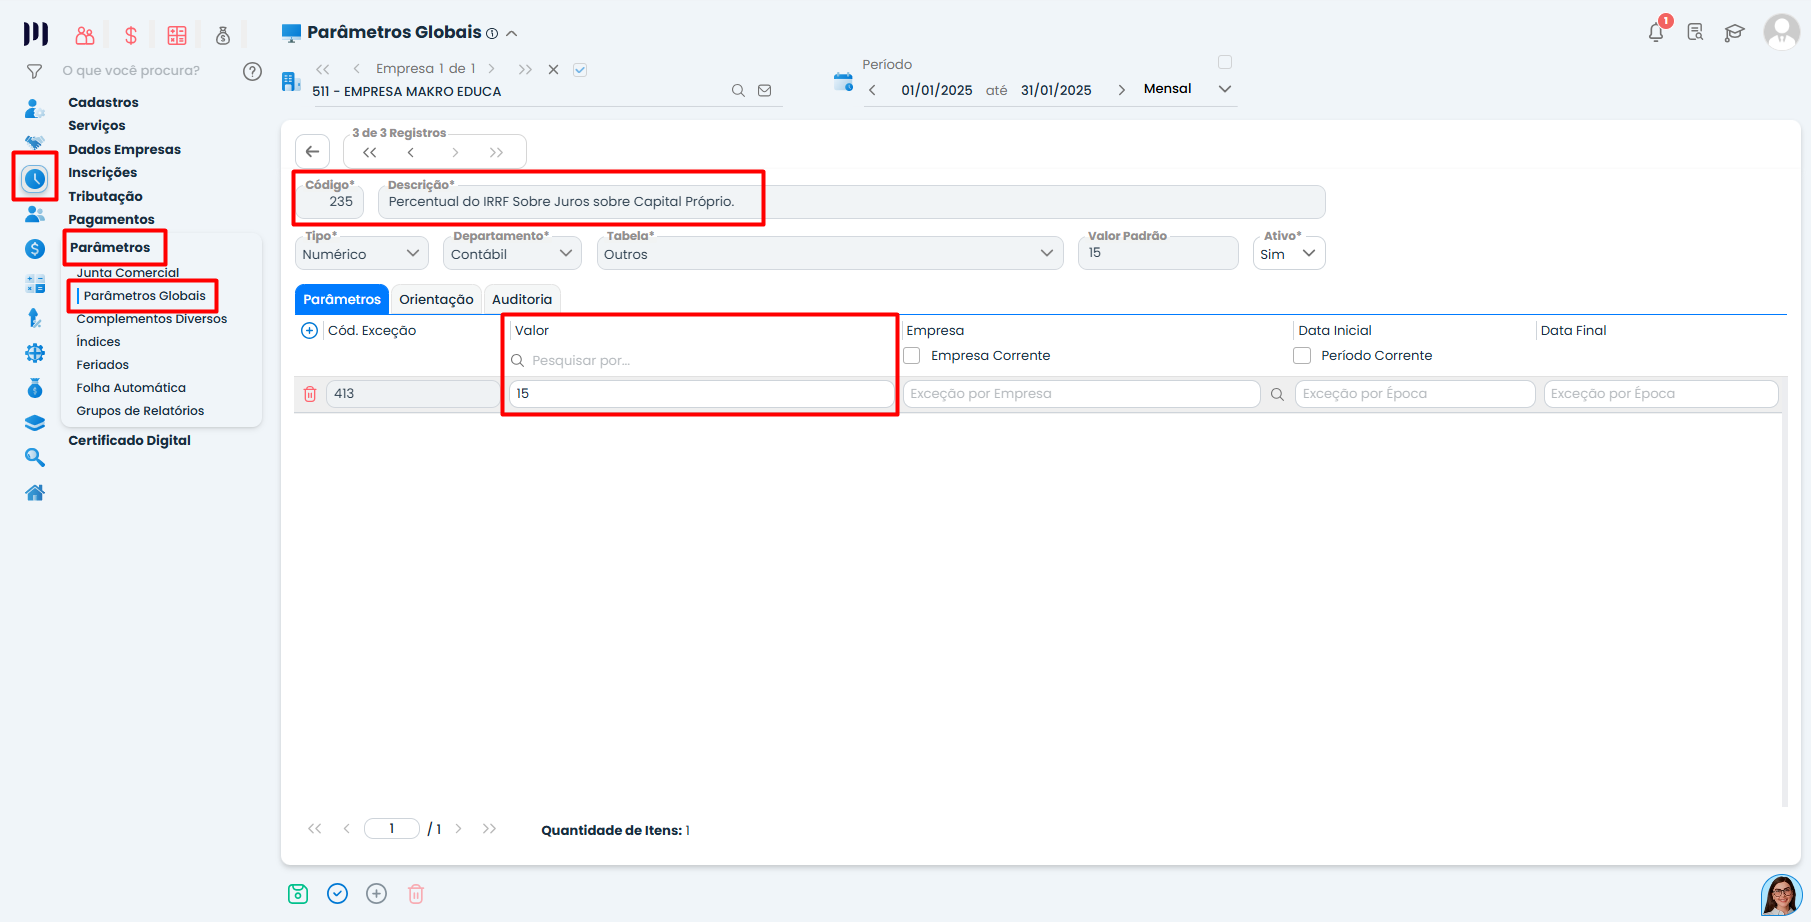Delete exception row 413 with trash icon
The height and width of the screenshot is (922, 1811).
tap(310, 393)
